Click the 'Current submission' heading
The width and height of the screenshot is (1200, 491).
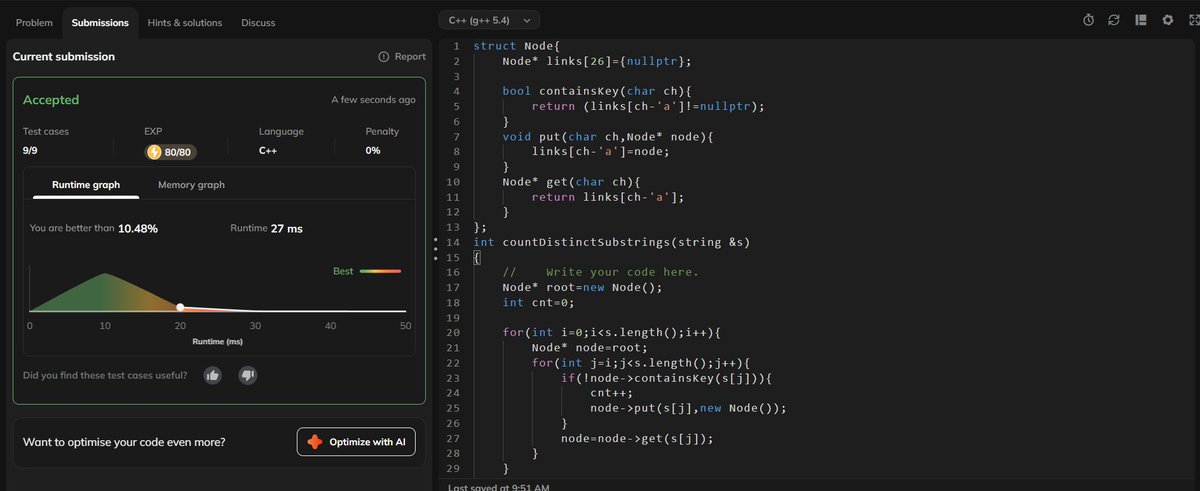click(x=63, y=57)
